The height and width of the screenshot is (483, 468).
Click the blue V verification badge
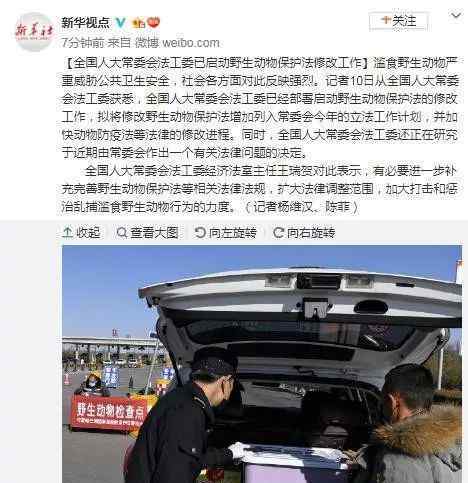tap(120, 23)
